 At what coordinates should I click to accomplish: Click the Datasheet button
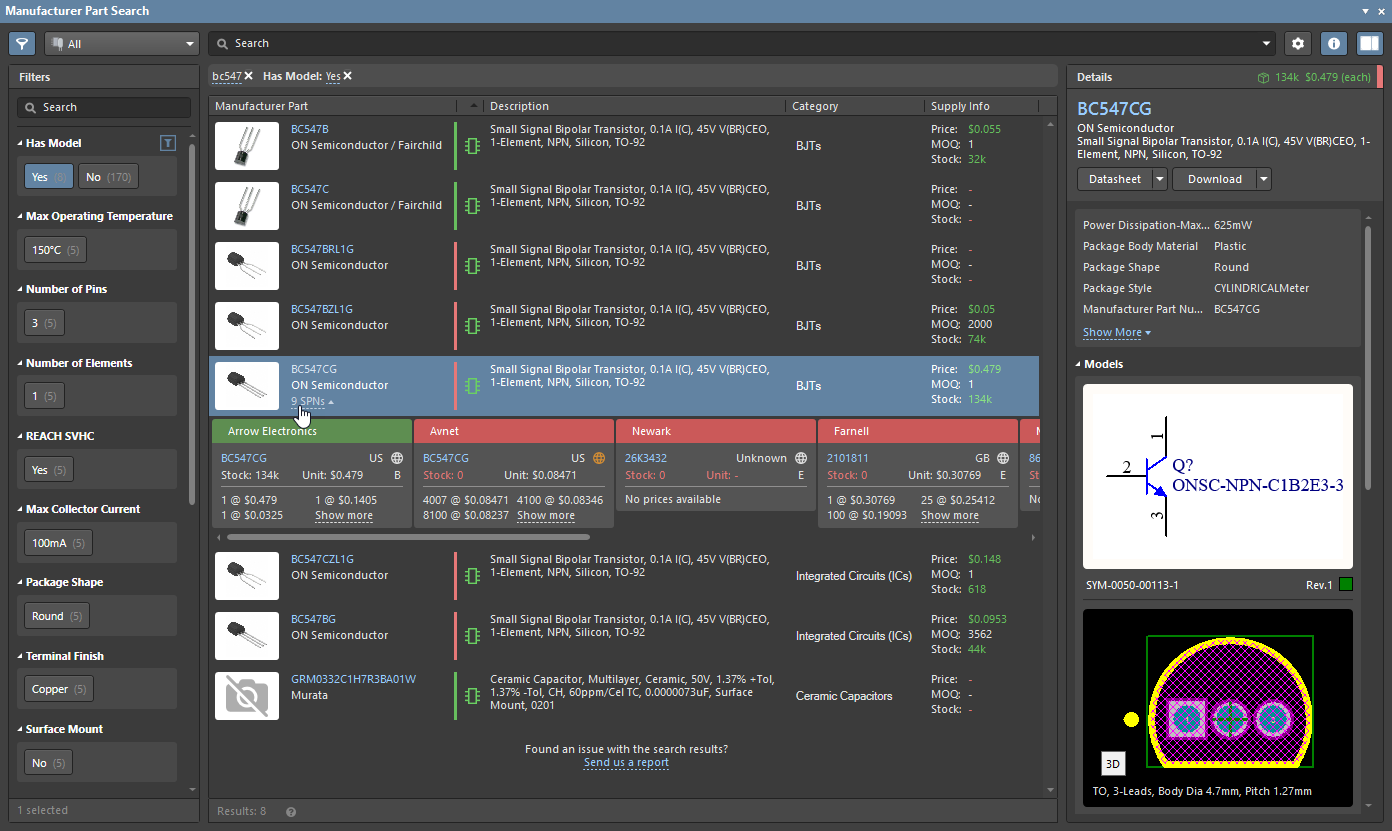pyautogui.click(x=1114, y=179)
